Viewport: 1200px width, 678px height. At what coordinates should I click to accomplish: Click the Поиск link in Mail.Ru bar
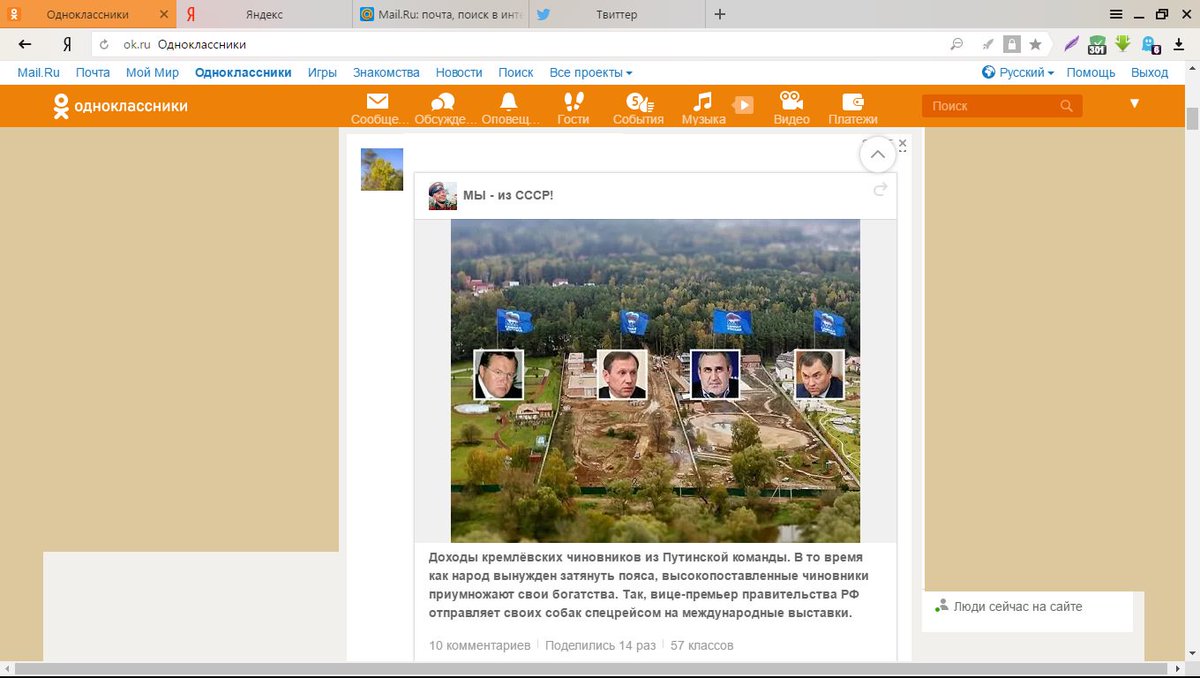pyautogui.click(x=516, y=72)
